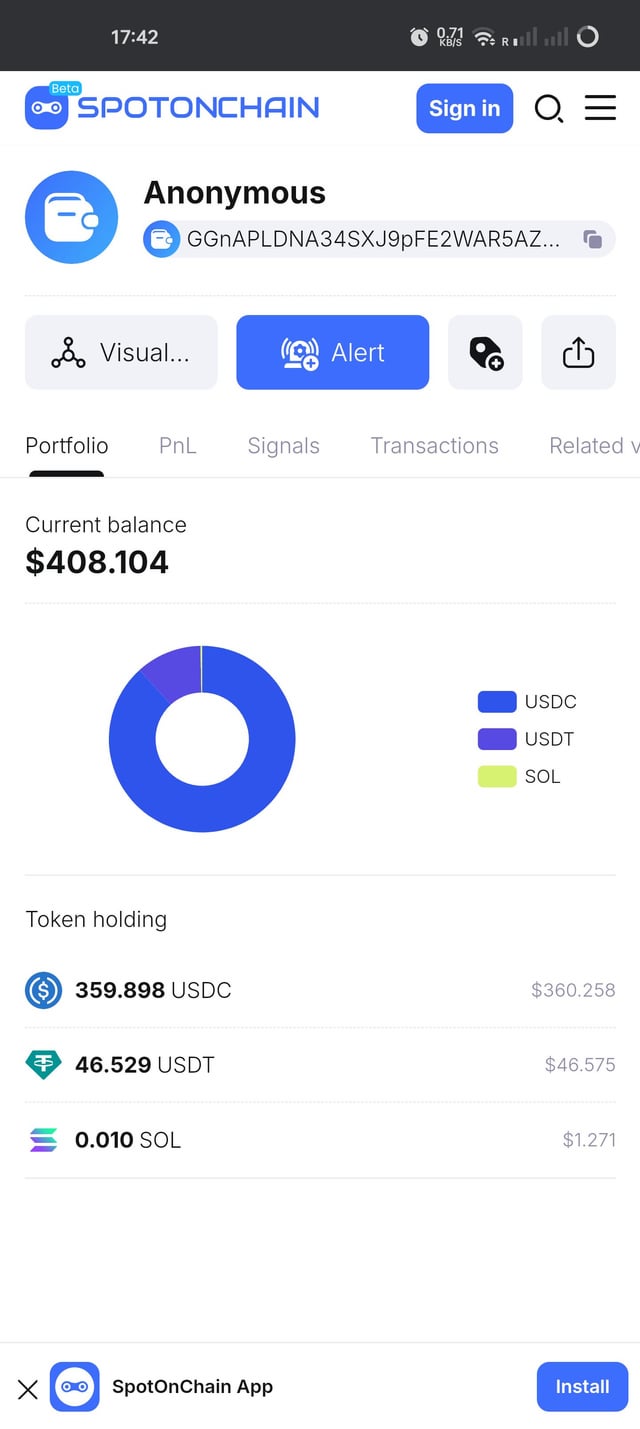640x1429 pixels.
Task: Copy the wallet address
Action: coord(593,239)
